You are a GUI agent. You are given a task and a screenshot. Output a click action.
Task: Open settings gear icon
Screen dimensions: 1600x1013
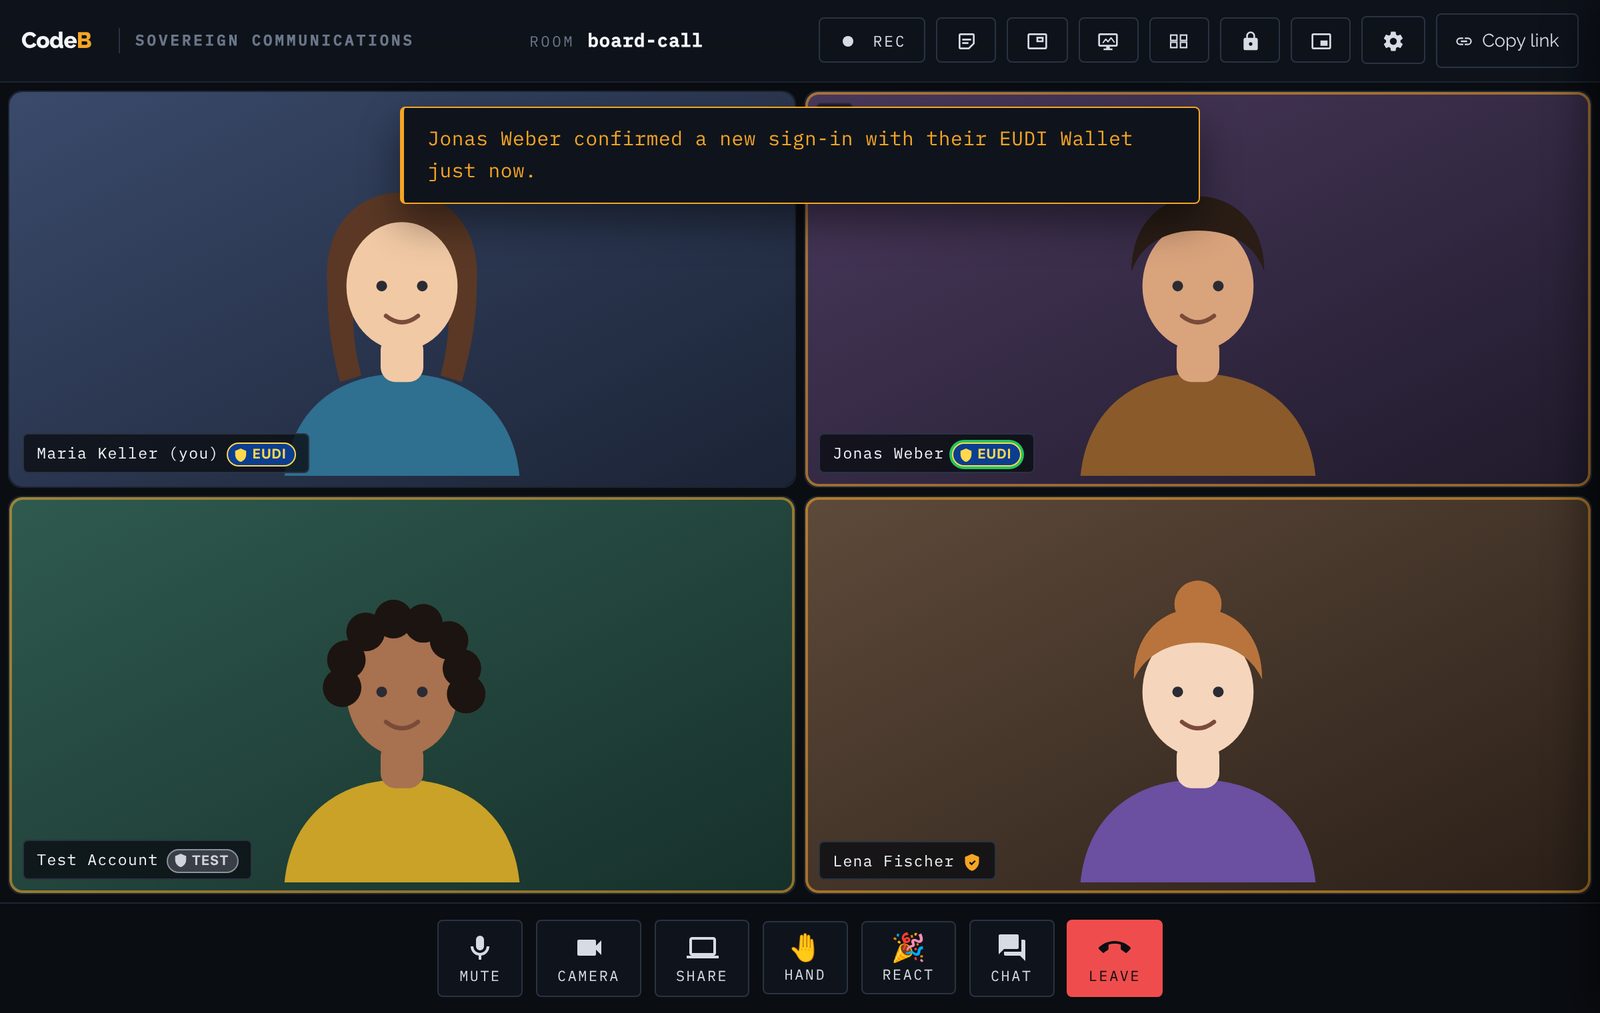coord(1393,41)
